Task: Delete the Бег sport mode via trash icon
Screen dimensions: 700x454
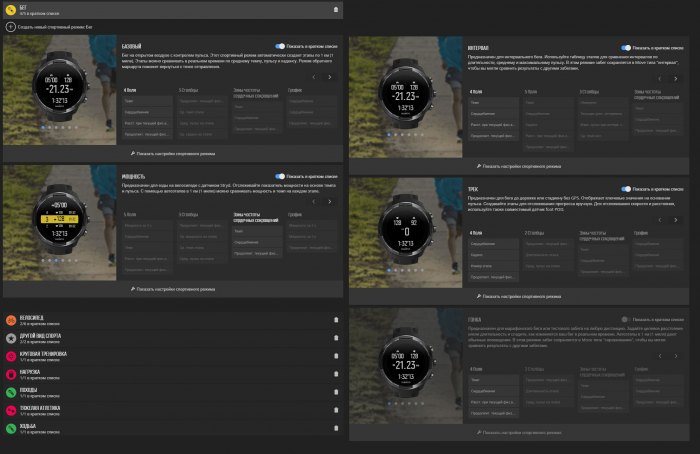Action: [x=336, y=9]
